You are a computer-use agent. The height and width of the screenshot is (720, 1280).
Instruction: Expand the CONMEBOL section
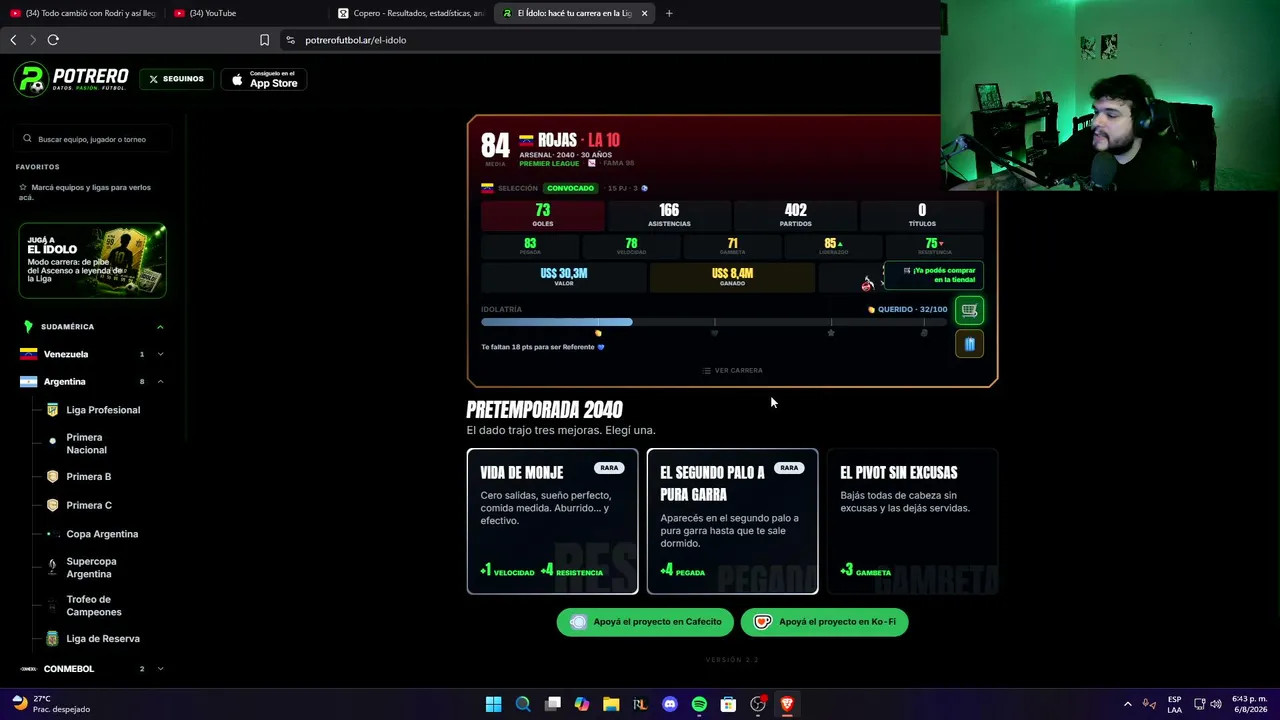(x=160, y=669)
